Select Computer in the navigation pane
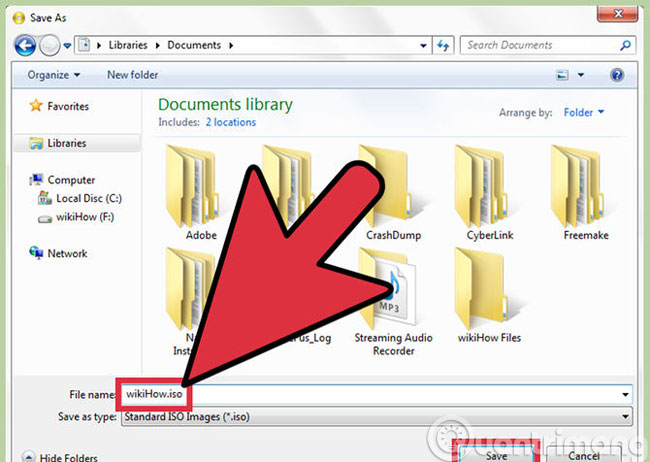The height and width of the screenshot is (462, 650). [71, 180]
